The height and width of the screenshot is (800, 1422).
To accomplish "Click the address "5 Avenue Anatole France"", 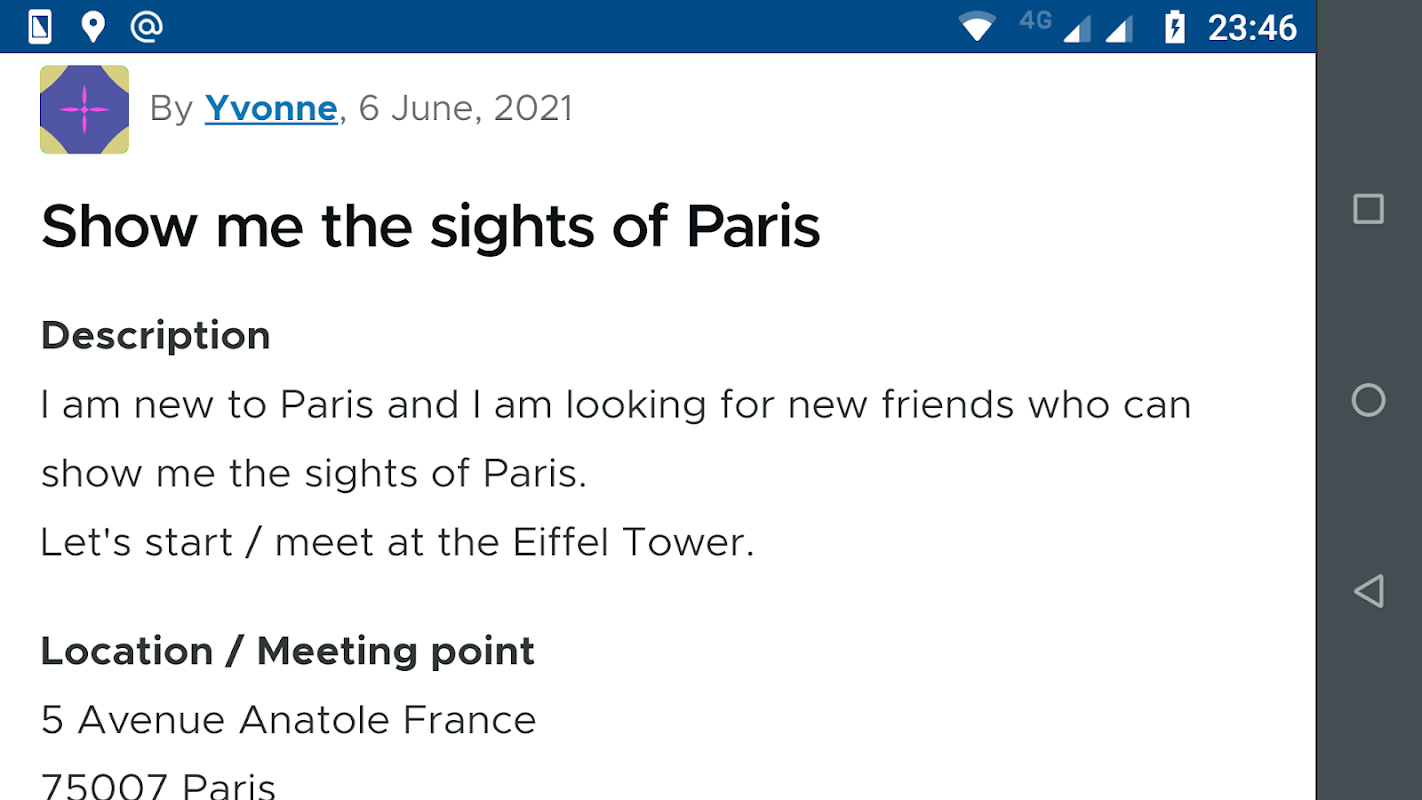I will coord(288,720).
